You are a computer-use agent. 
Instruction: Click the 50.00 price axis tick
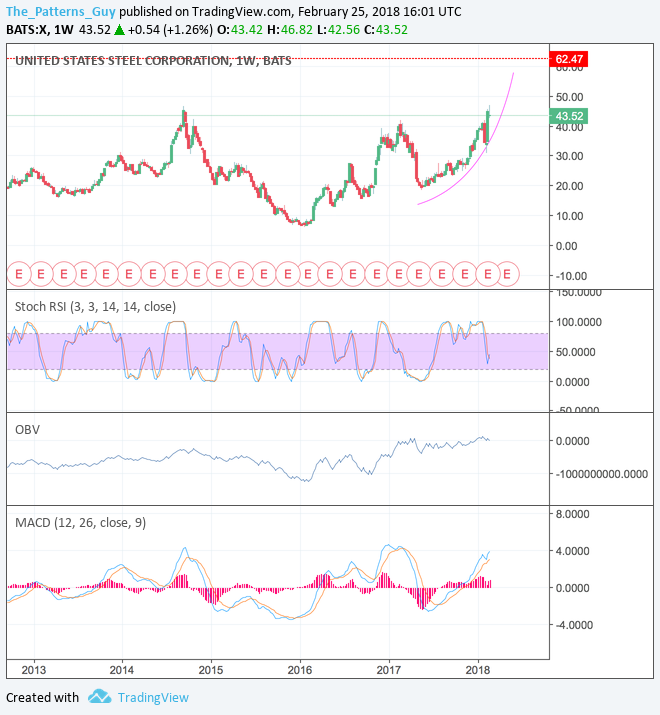(569, 97)
